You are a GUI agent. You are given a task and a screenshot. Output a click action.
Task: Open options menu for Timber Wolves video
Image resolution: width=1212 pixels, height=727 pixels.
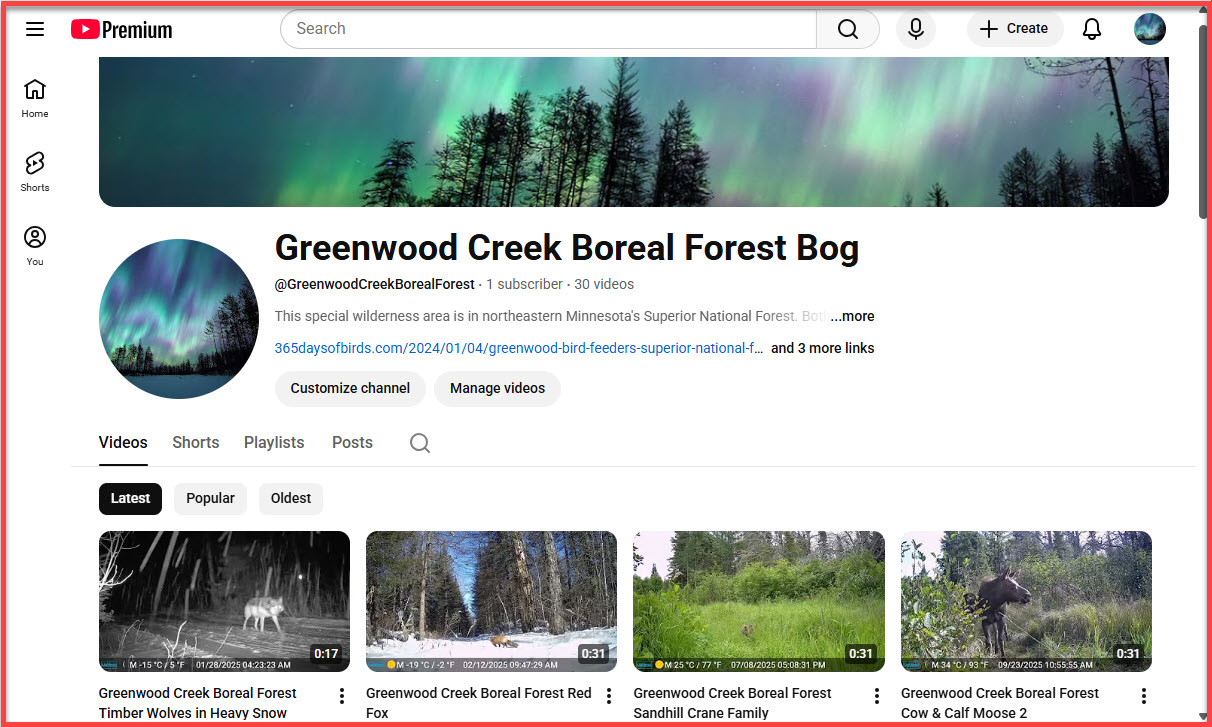pos(342,696)
